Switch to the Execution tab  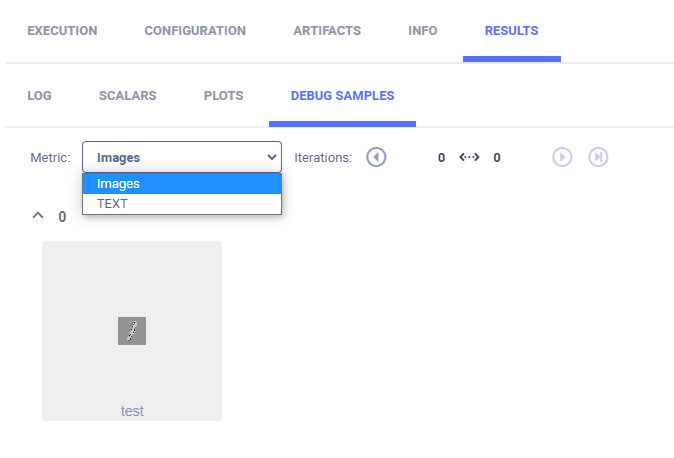(62, 31)
